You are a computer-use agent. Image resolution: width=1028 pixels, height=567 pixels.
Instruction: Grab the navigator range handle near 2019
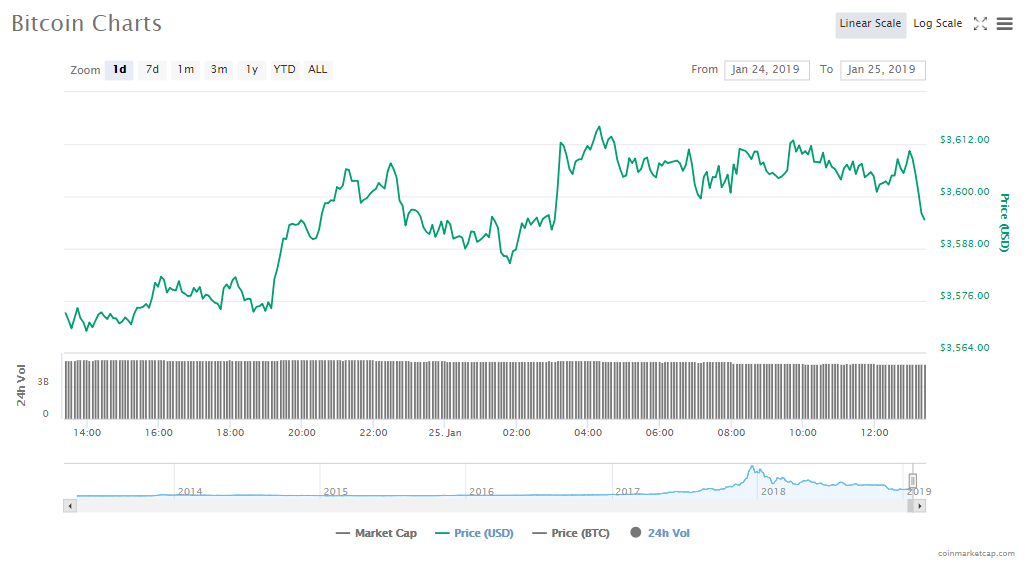(x=912, y=481)
